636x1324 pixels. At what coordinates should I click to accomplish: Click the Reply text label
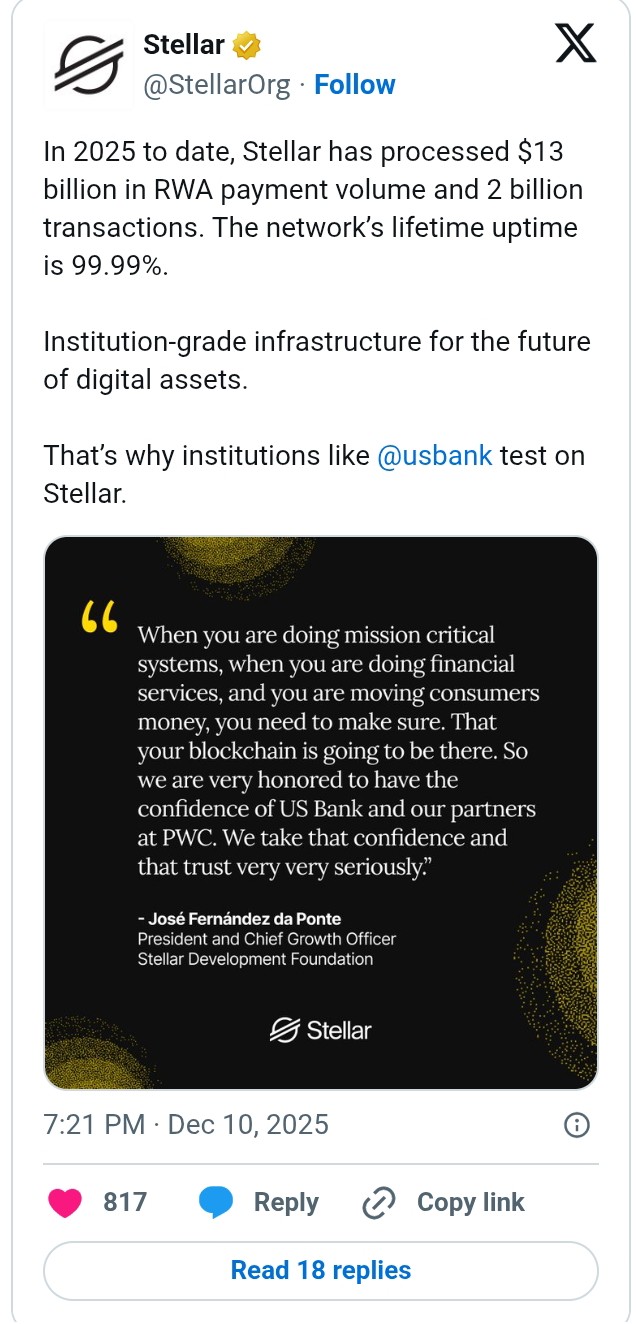click(286, 1203)
